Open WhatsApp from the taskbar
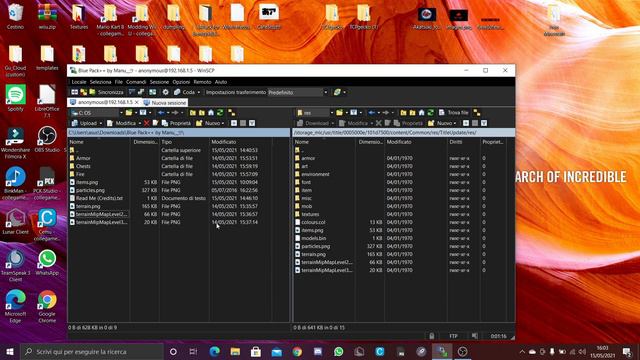The image size is (640, 360). [x=338, y=352]
